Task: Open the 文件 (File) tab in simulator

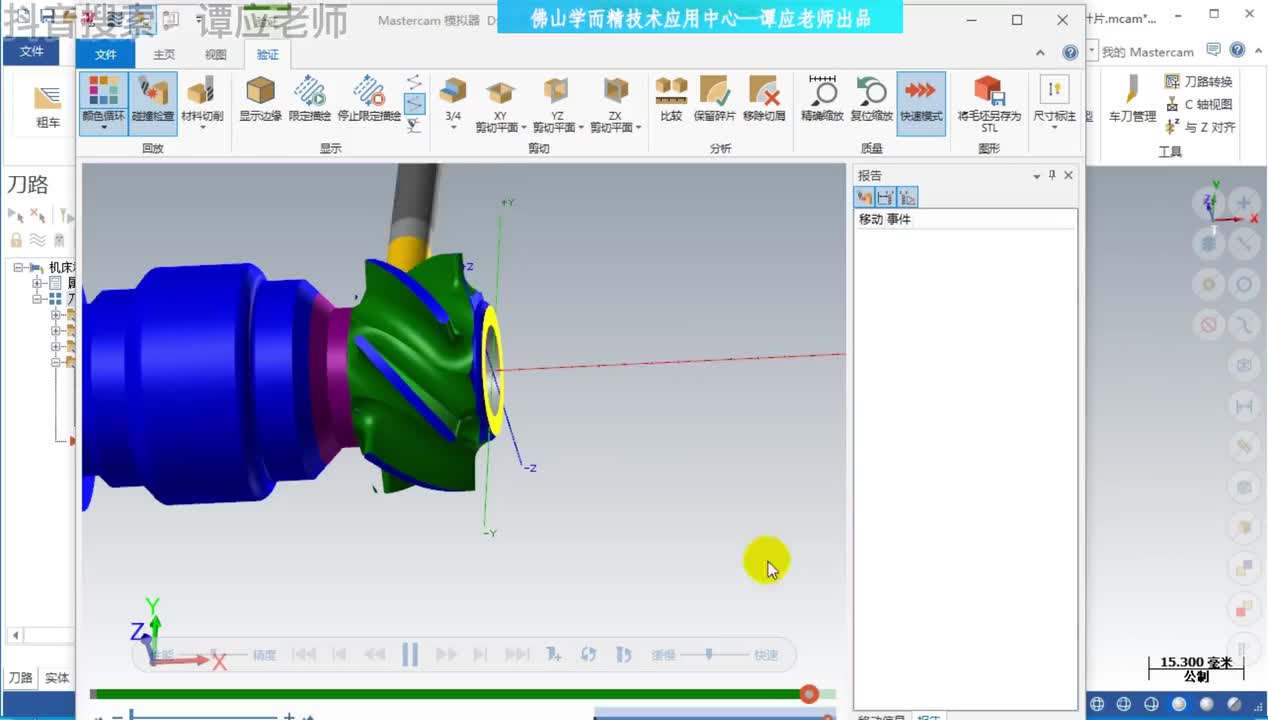Action: 105,55
